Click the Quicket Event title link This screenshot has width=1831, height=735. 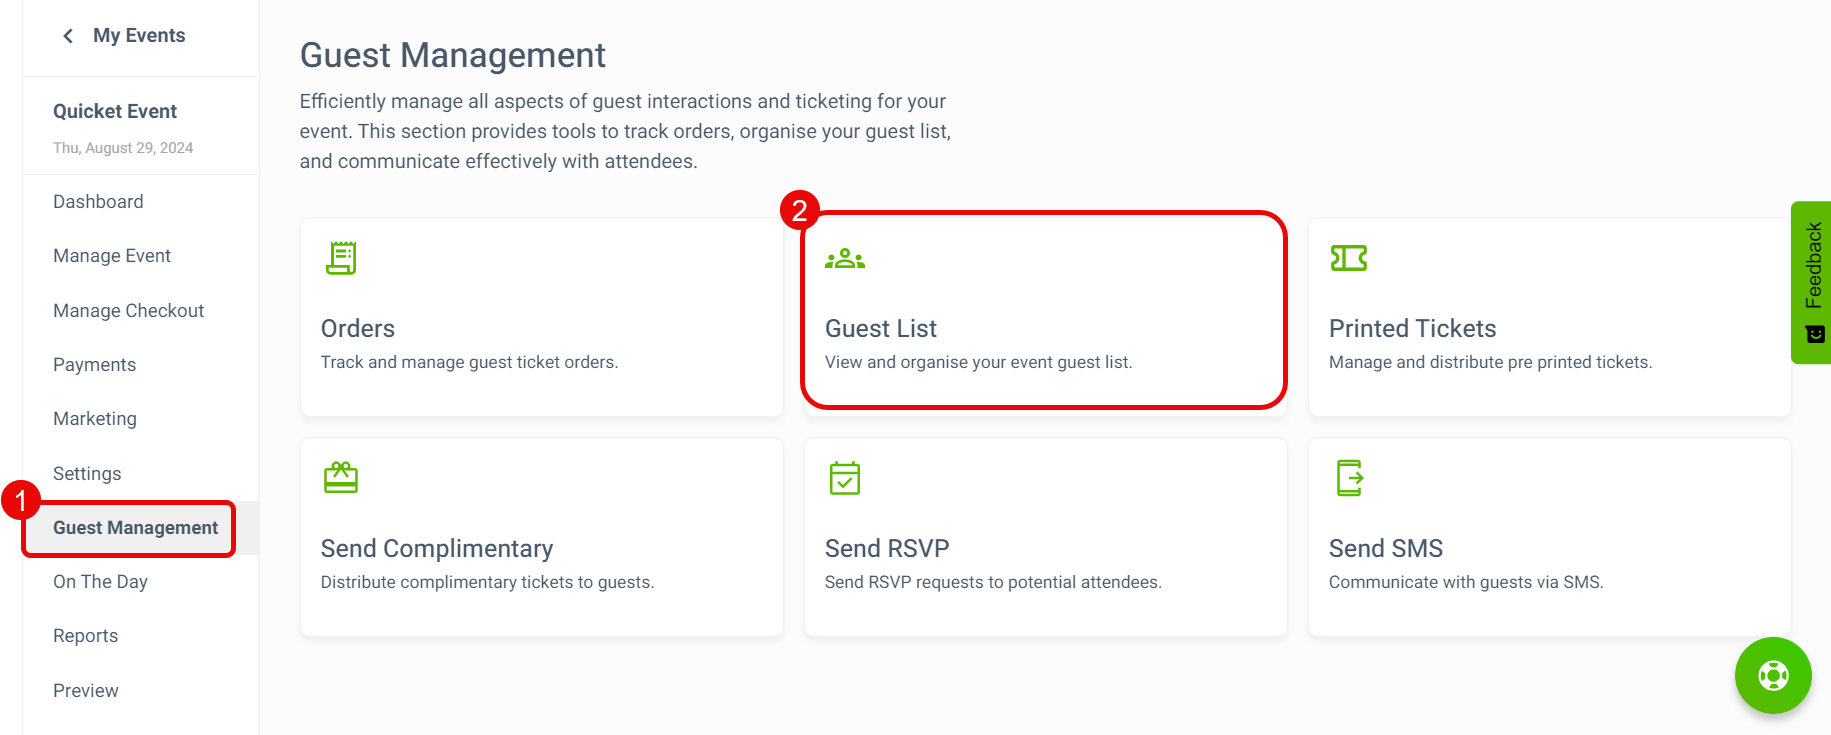[x=115, y=111]
